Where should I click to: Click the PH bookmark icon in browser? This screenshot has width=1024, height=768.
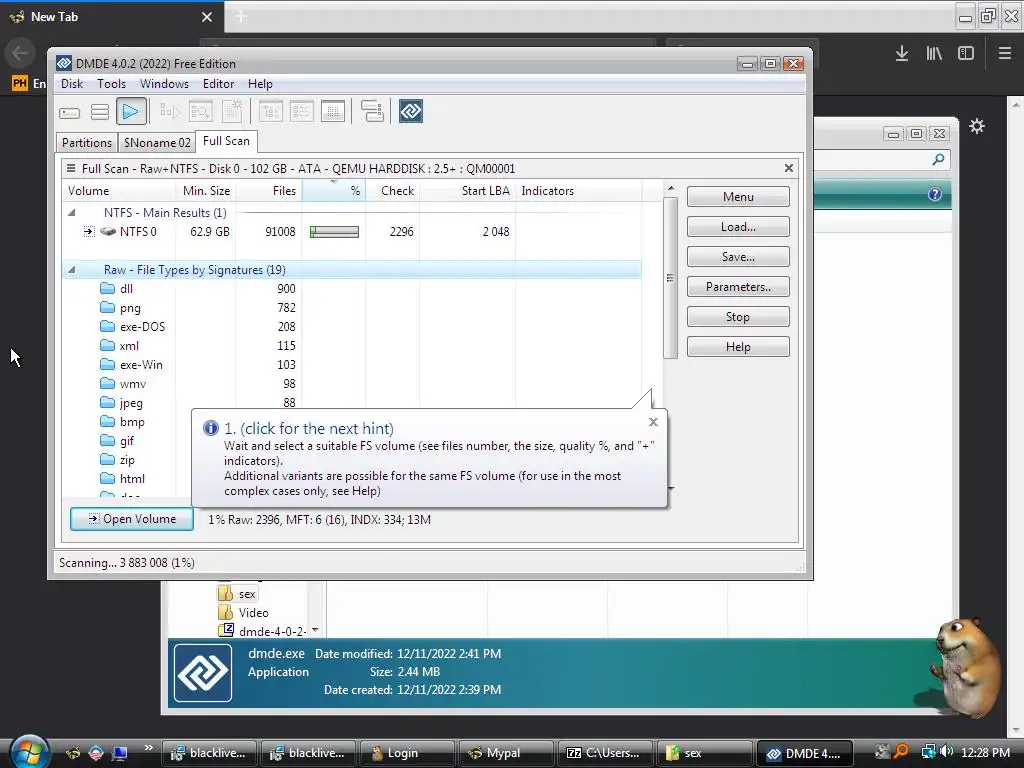coord(20,83)
